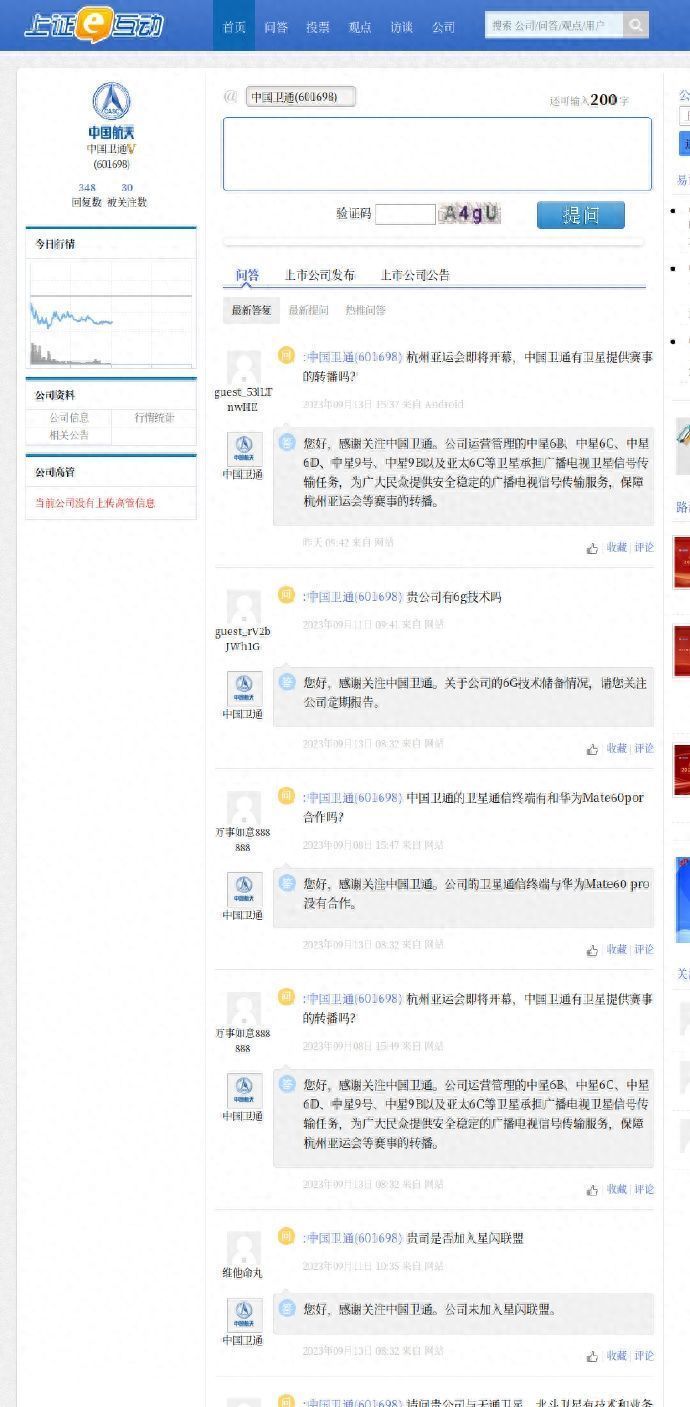Select the 热推问答 filter
Viewport: 690px width, 1407px height.
(x=365, y=310)
